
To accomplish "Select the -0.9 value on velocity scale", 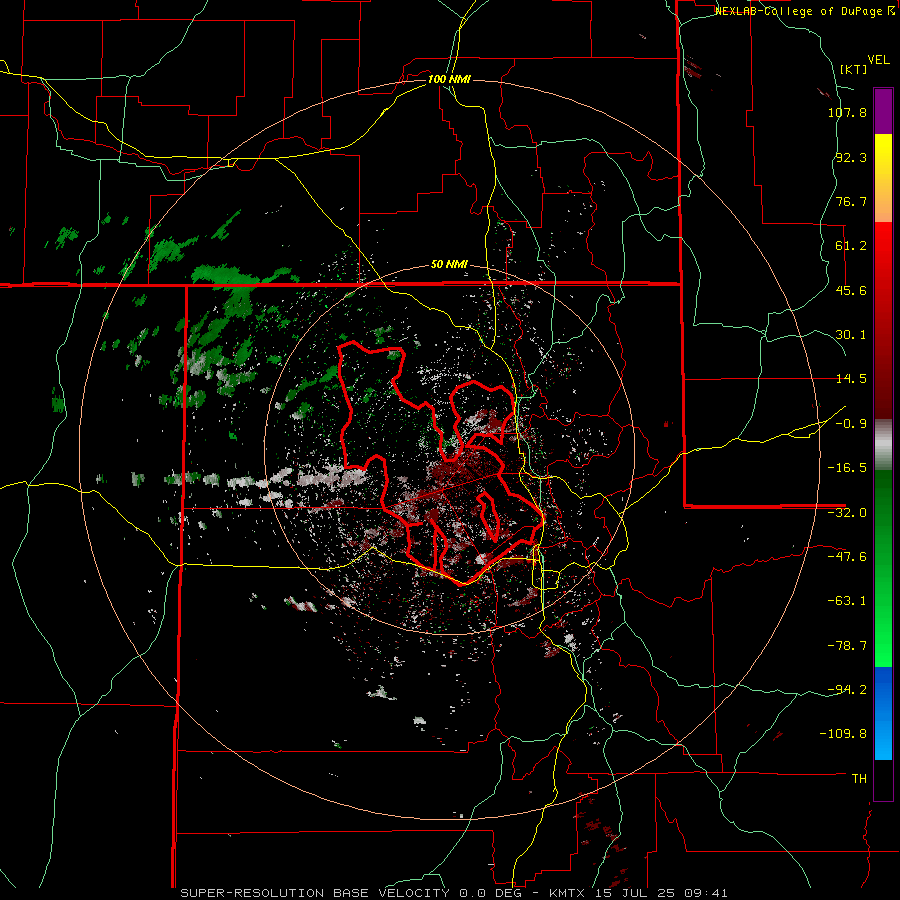I will 851,424.
